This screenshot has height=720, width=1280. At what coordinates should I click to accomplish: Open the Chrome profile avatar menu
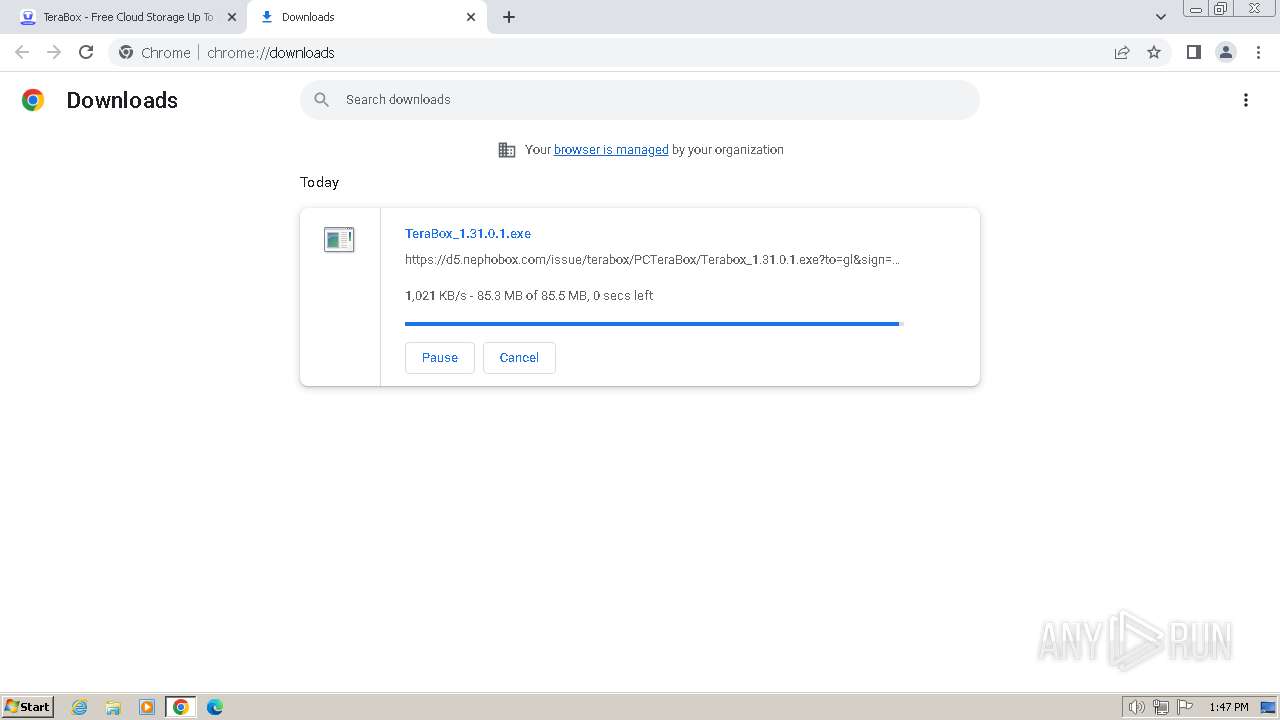(1226, 53)
